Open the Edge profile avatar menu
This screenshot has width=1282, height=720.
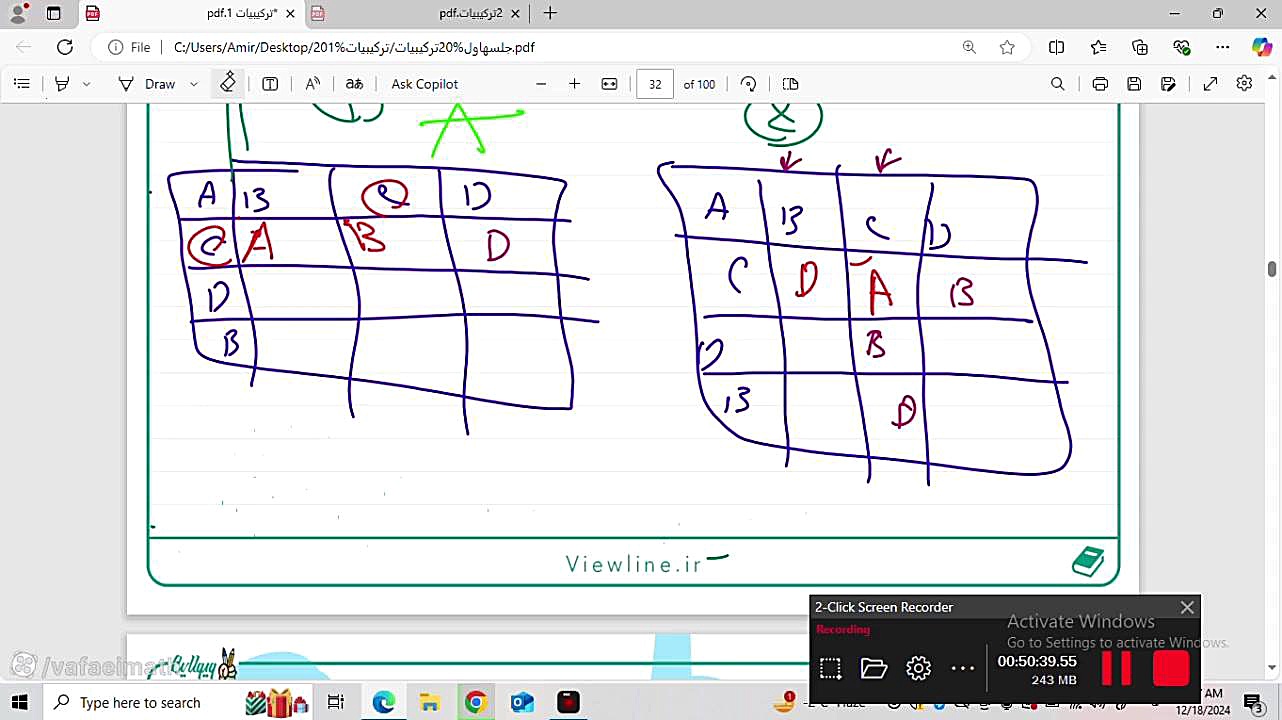pyautogui.click(x=19, y=13)
